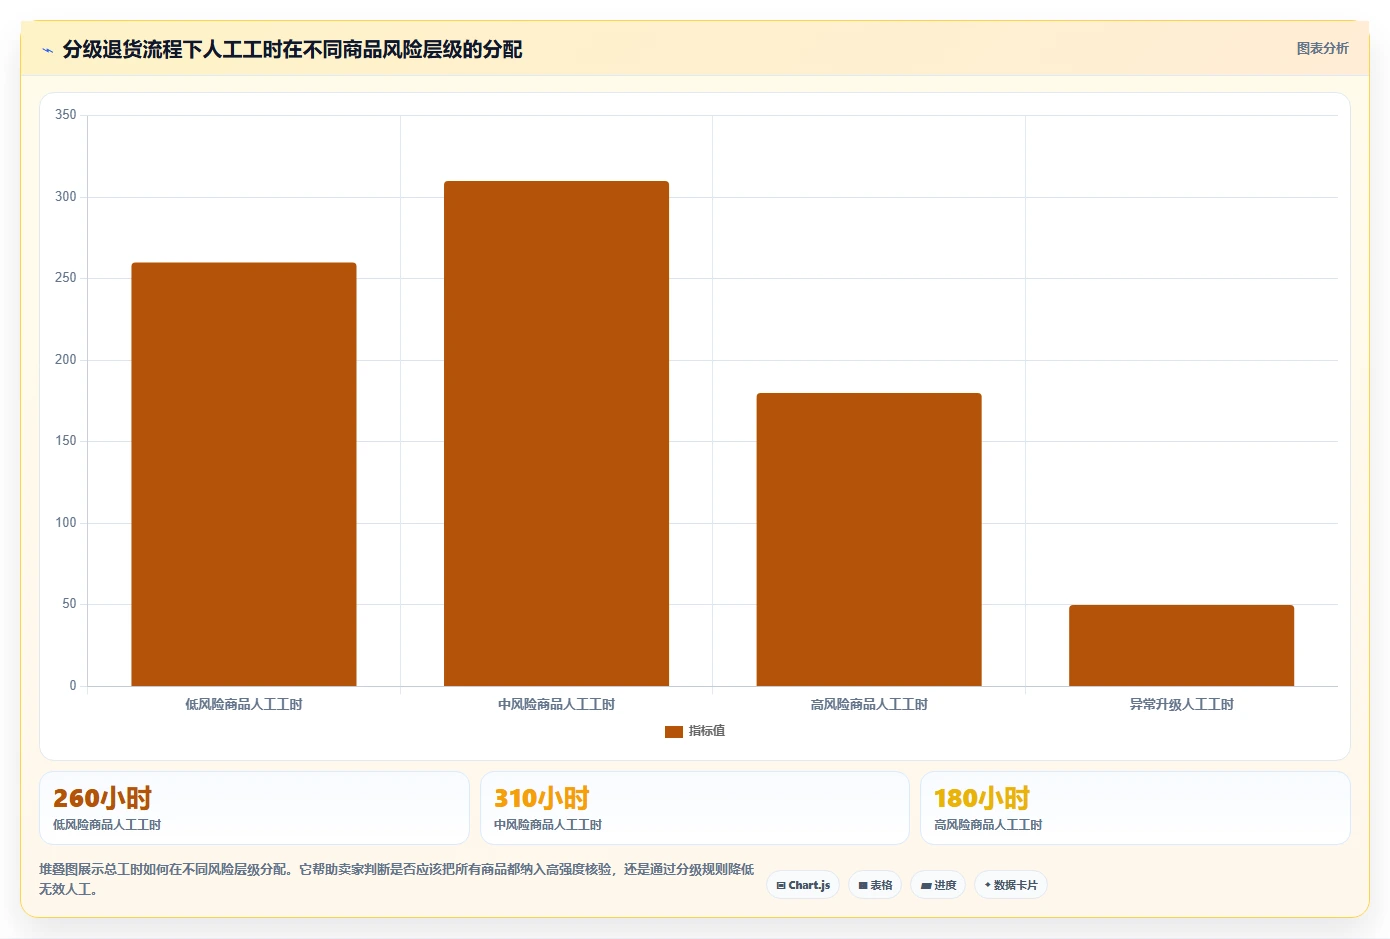1390x939 pixels.
Task: Click the 150 y-axis tick label
Action: [66, 441]
